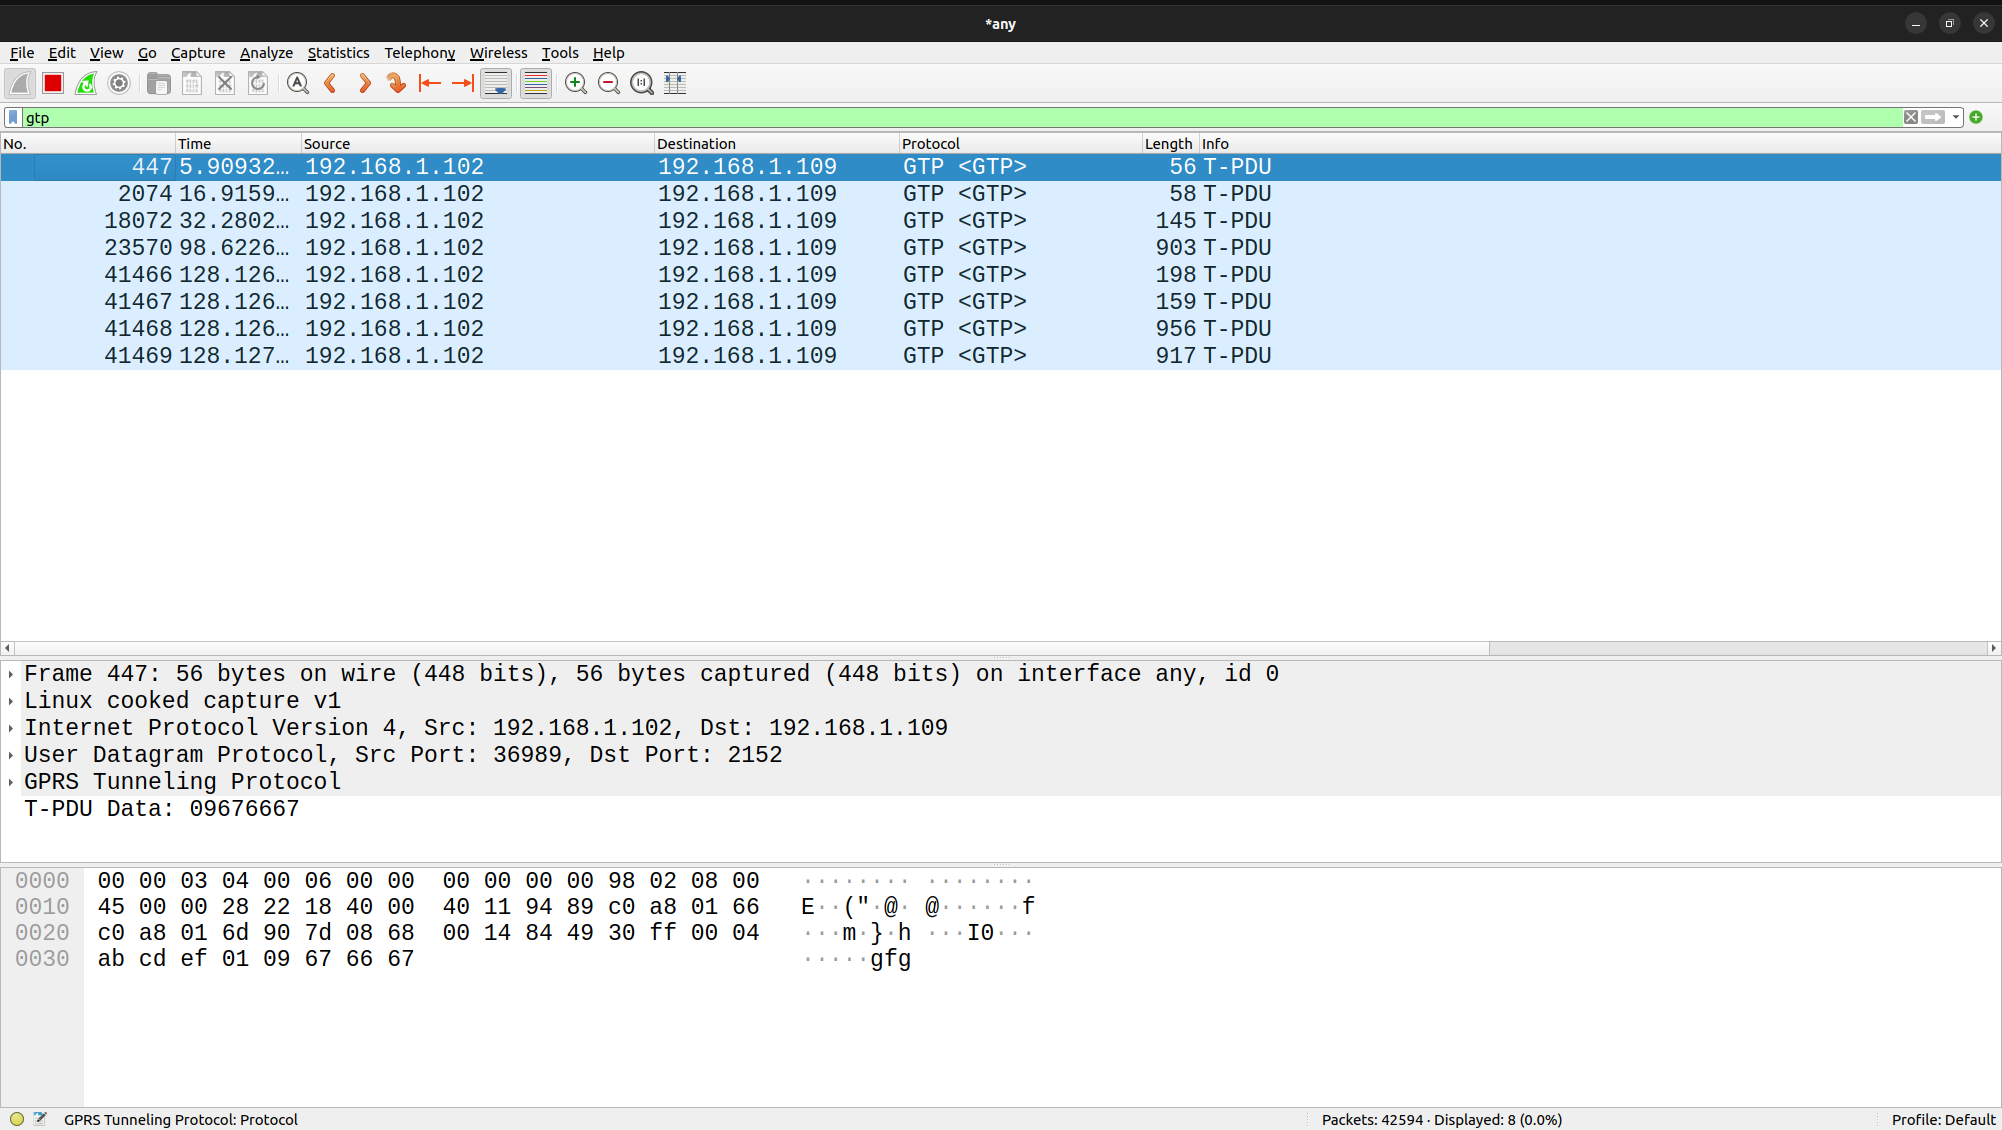Expand the Frame 447 details
This screenshot has height=1130, width=2002.
pos(11,675)
